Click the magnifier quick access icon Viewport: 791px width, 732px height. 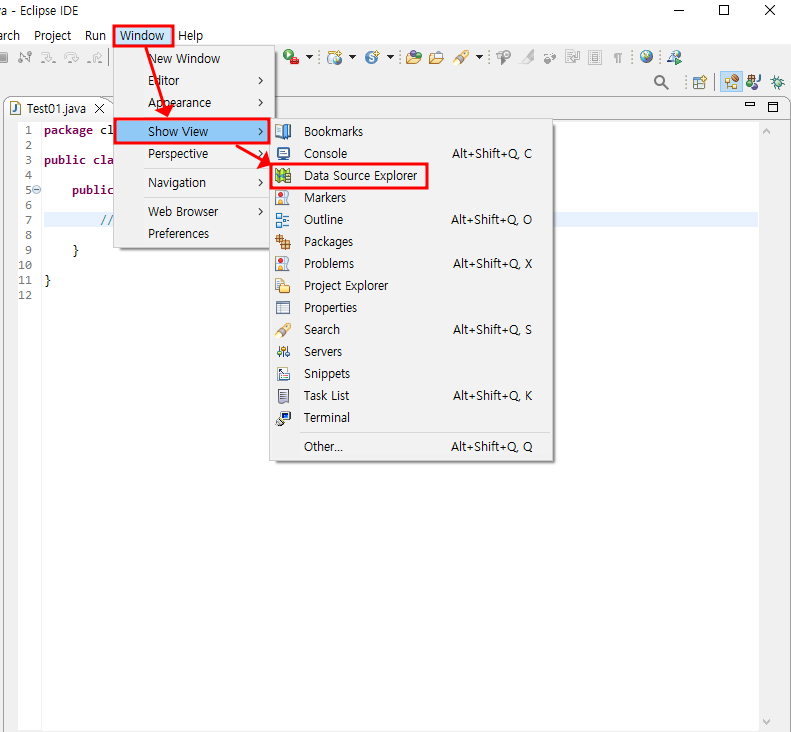661,82
